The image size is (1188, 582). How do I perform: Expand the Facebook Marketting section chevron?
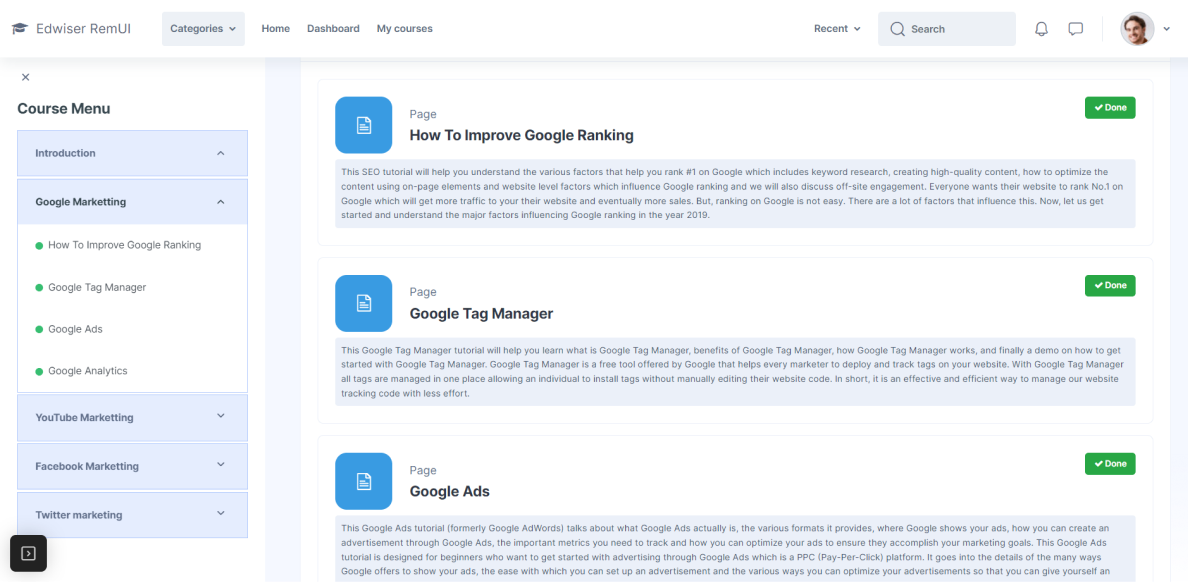click(220, 465)
